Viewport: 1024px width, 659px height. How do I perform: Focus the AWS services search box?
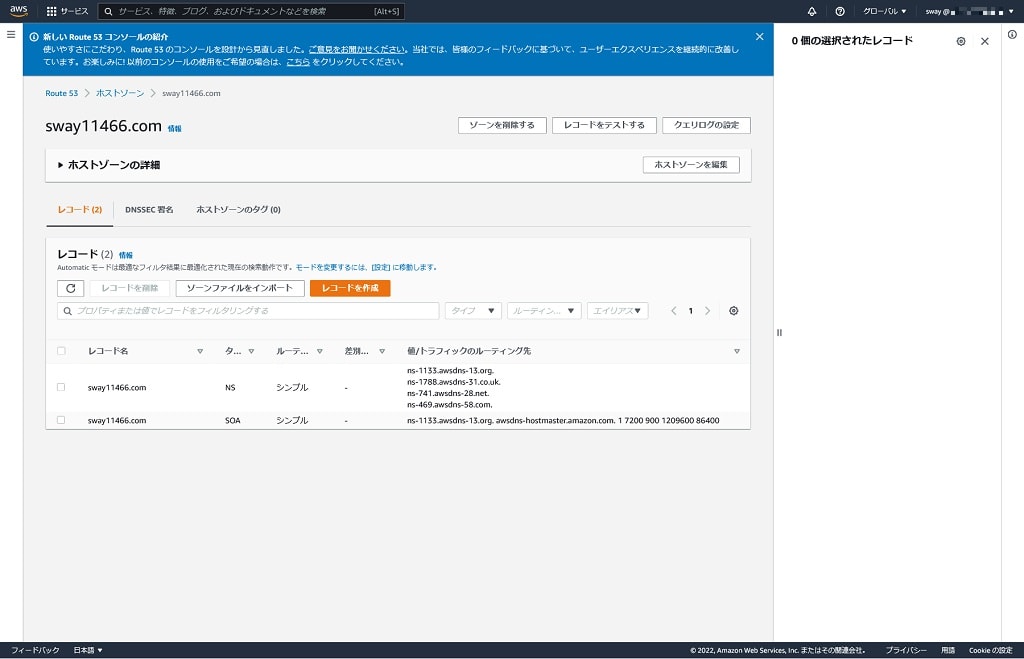[x=251, y=11]
